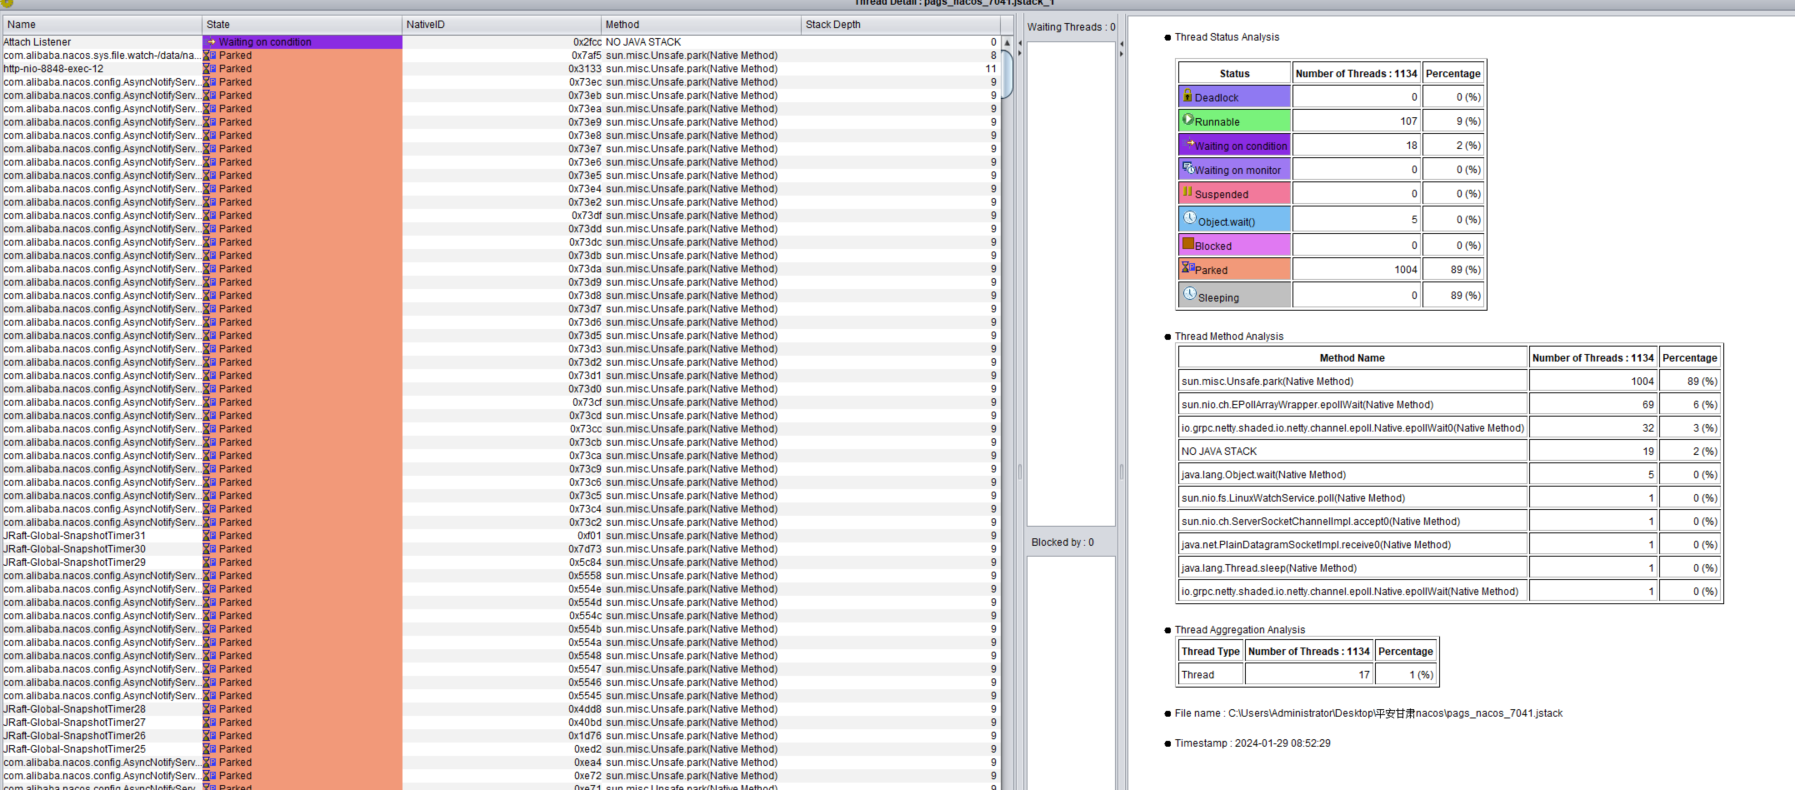Image resolution: width=1795 pixels, height=790 pixels.
Task: Click the Runnable thread count 107
Action: tap(1408, 121)
